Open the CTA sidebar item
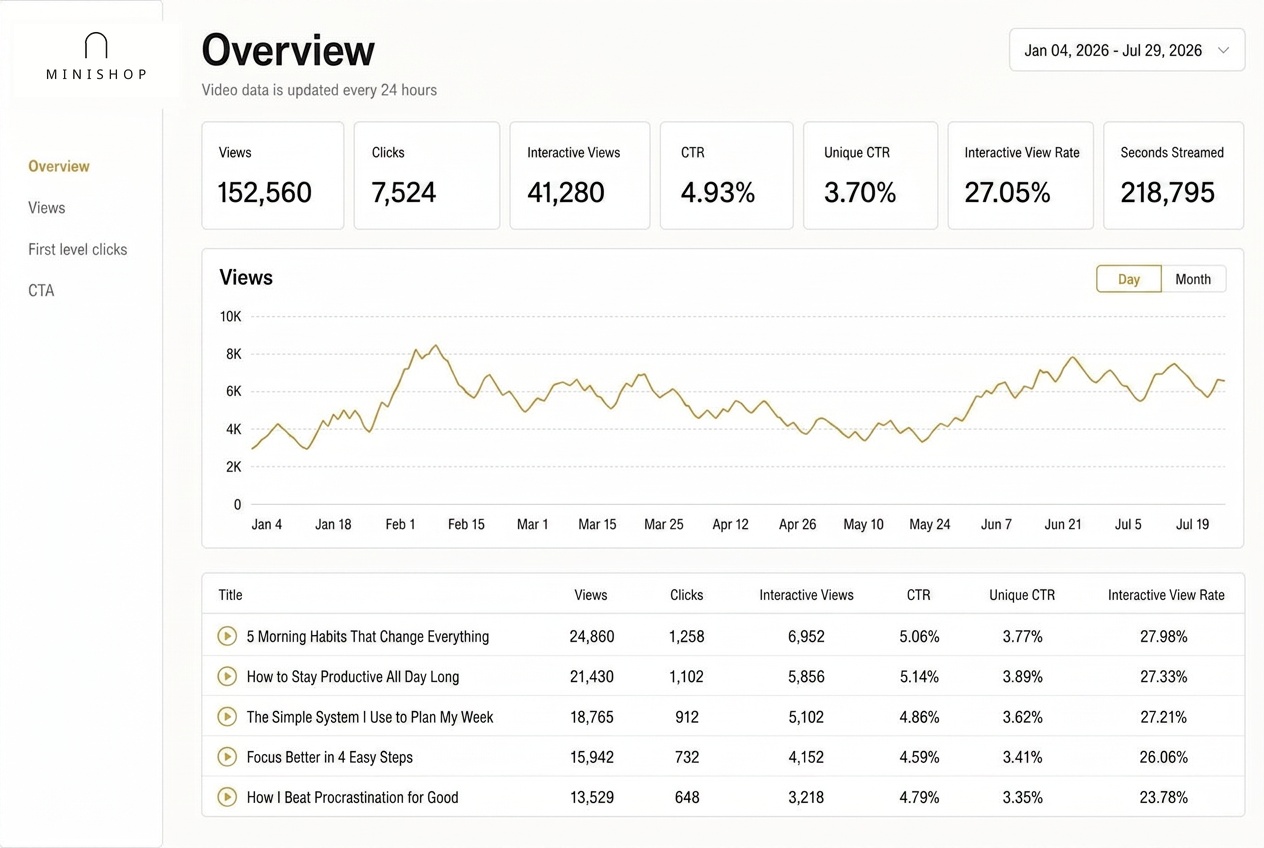Screen dimensions: 1264x848 coord(41,291)
